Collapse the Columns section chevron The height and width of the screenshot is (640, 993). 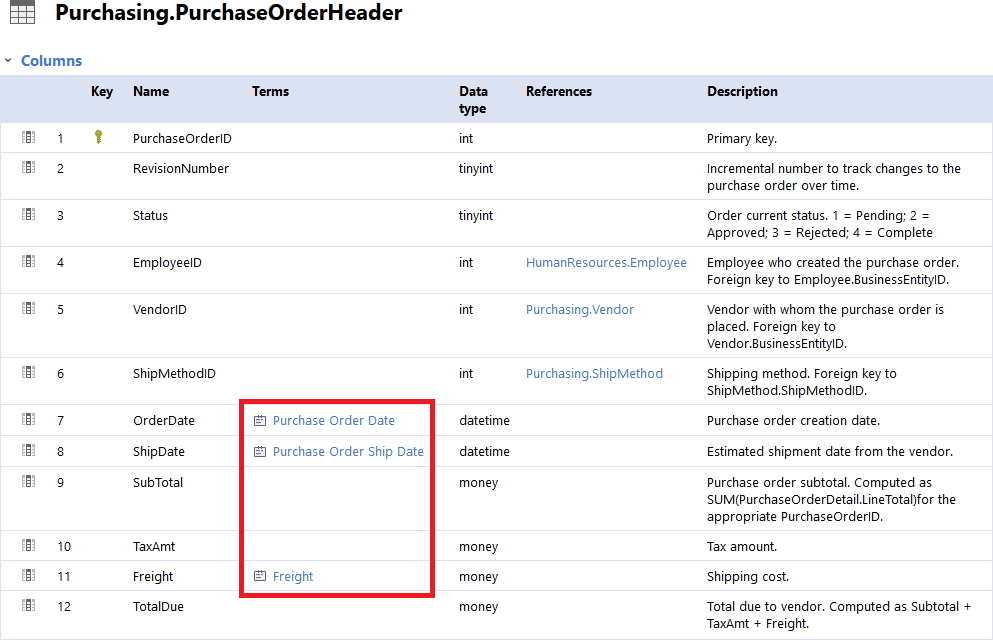[x=9, y=61]
